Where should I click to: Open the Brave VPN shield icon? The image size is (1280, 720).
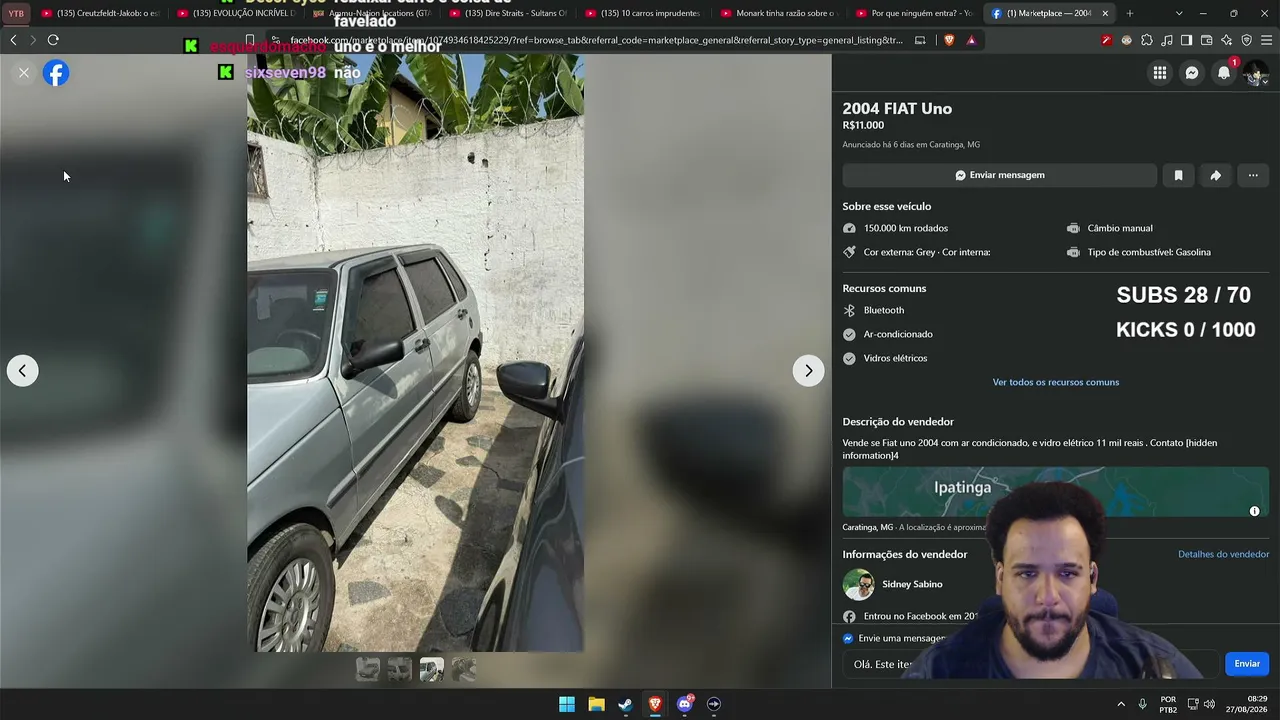1246,40
